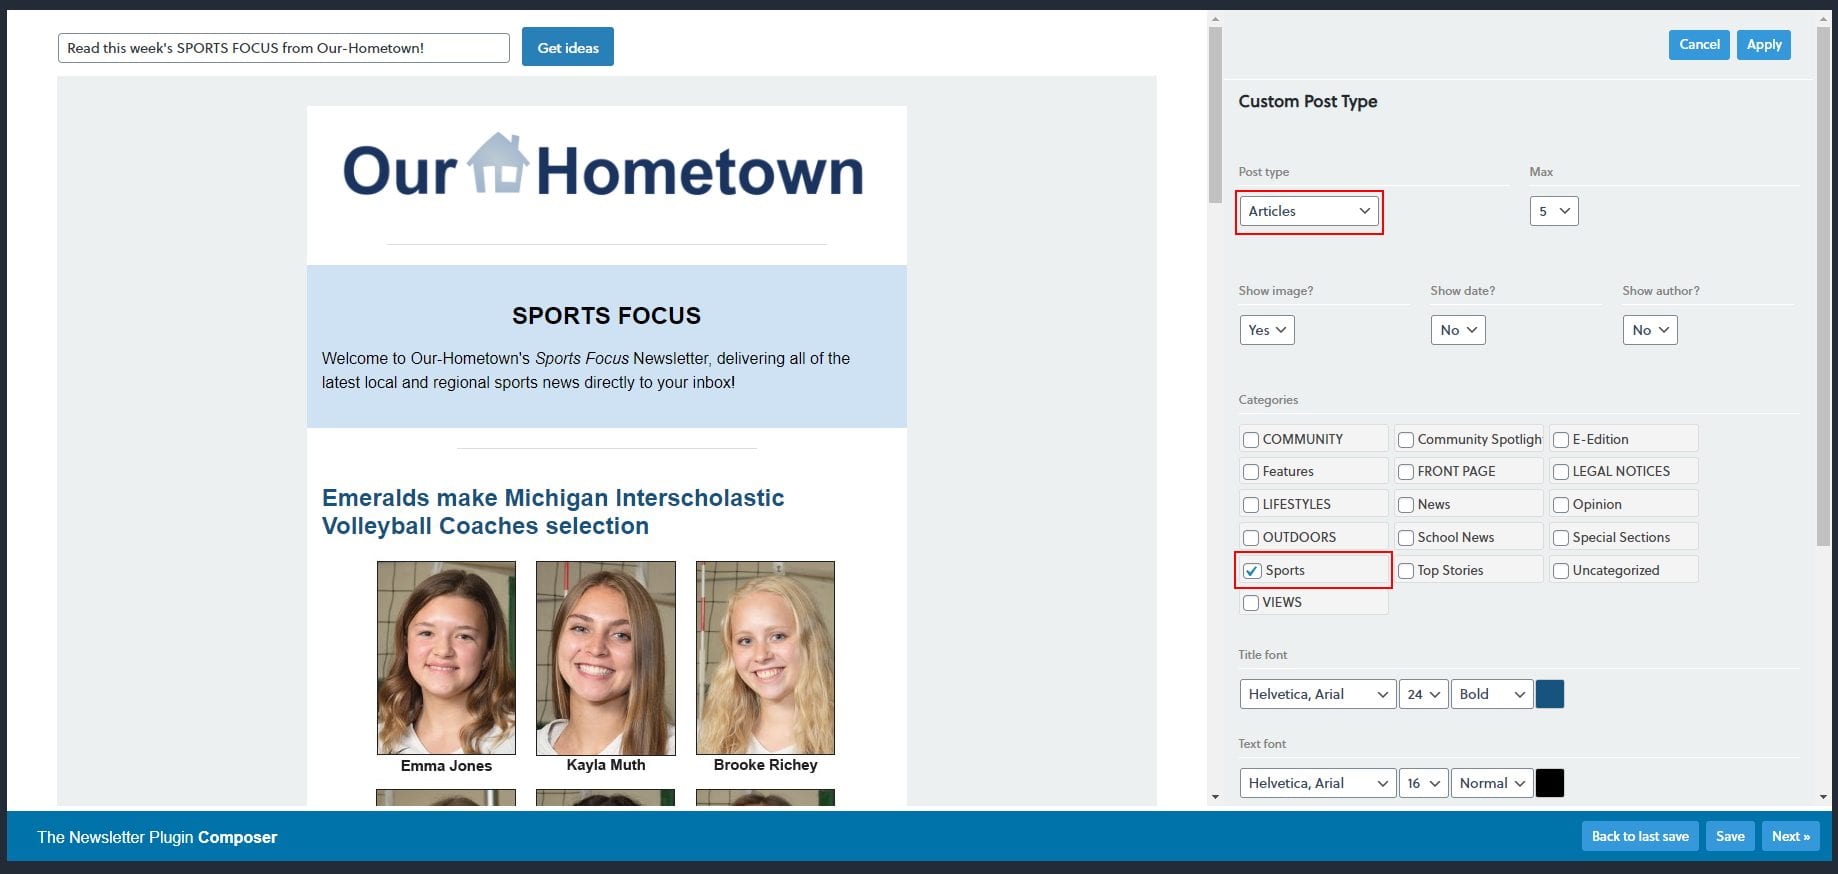Click the settings panel scroll down arrow

click(1824, 797)
